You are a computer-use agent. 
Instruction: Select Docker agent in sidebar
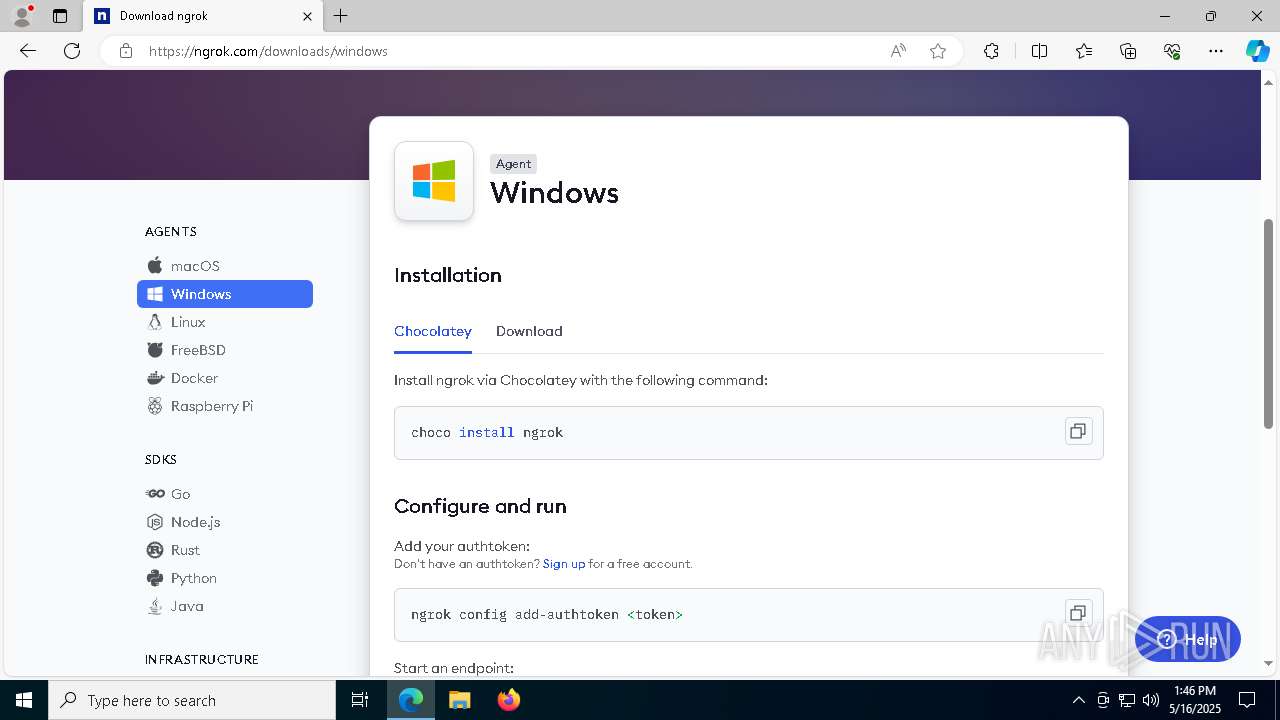tap(224, 378)
